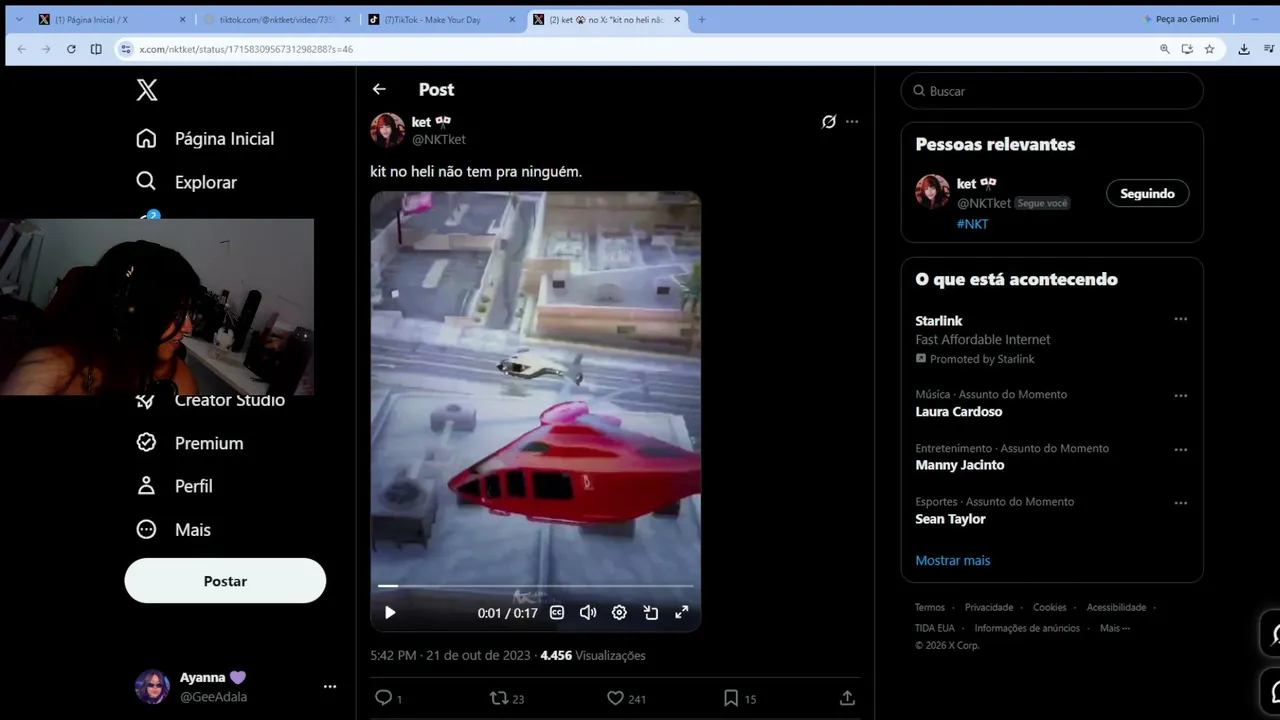This screenshot has width=1280, height=720.
Task: Click the Postar button
Action: pos(225,581)
